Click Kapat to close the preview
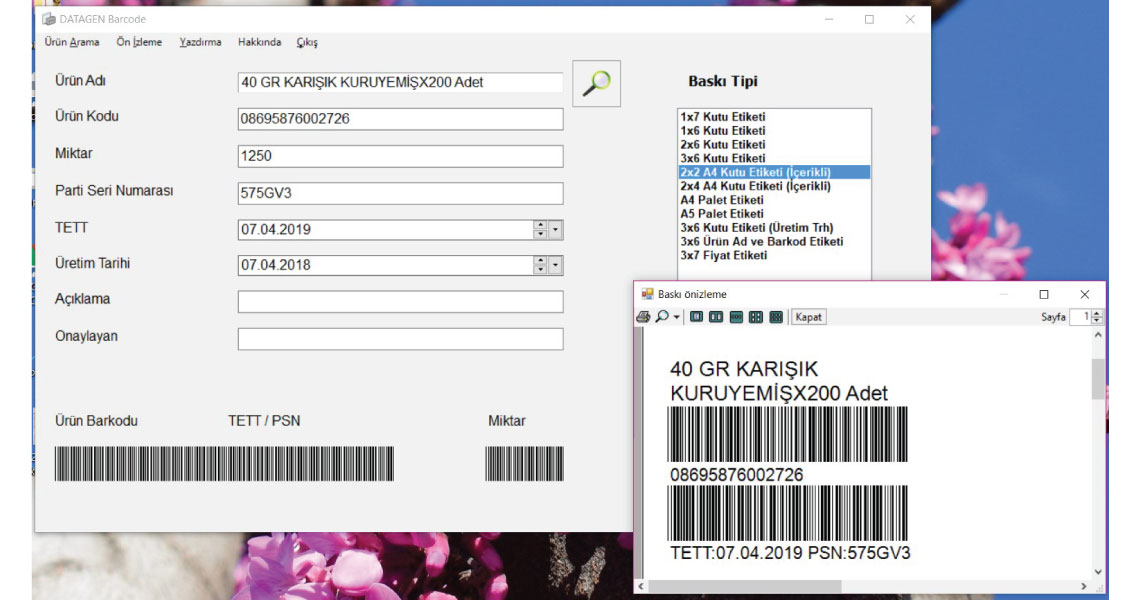Image resolution: width=1140 pixels, height=600 pixels. [808, 317]
